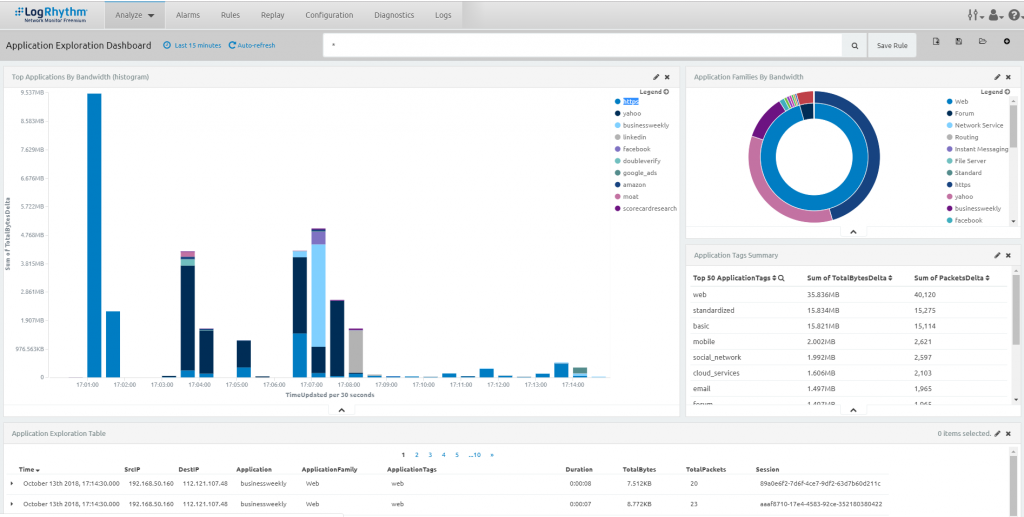Edit the Application Tags Summary panel
Viewport: 1024px width, 517px height.
click(997, 255)
